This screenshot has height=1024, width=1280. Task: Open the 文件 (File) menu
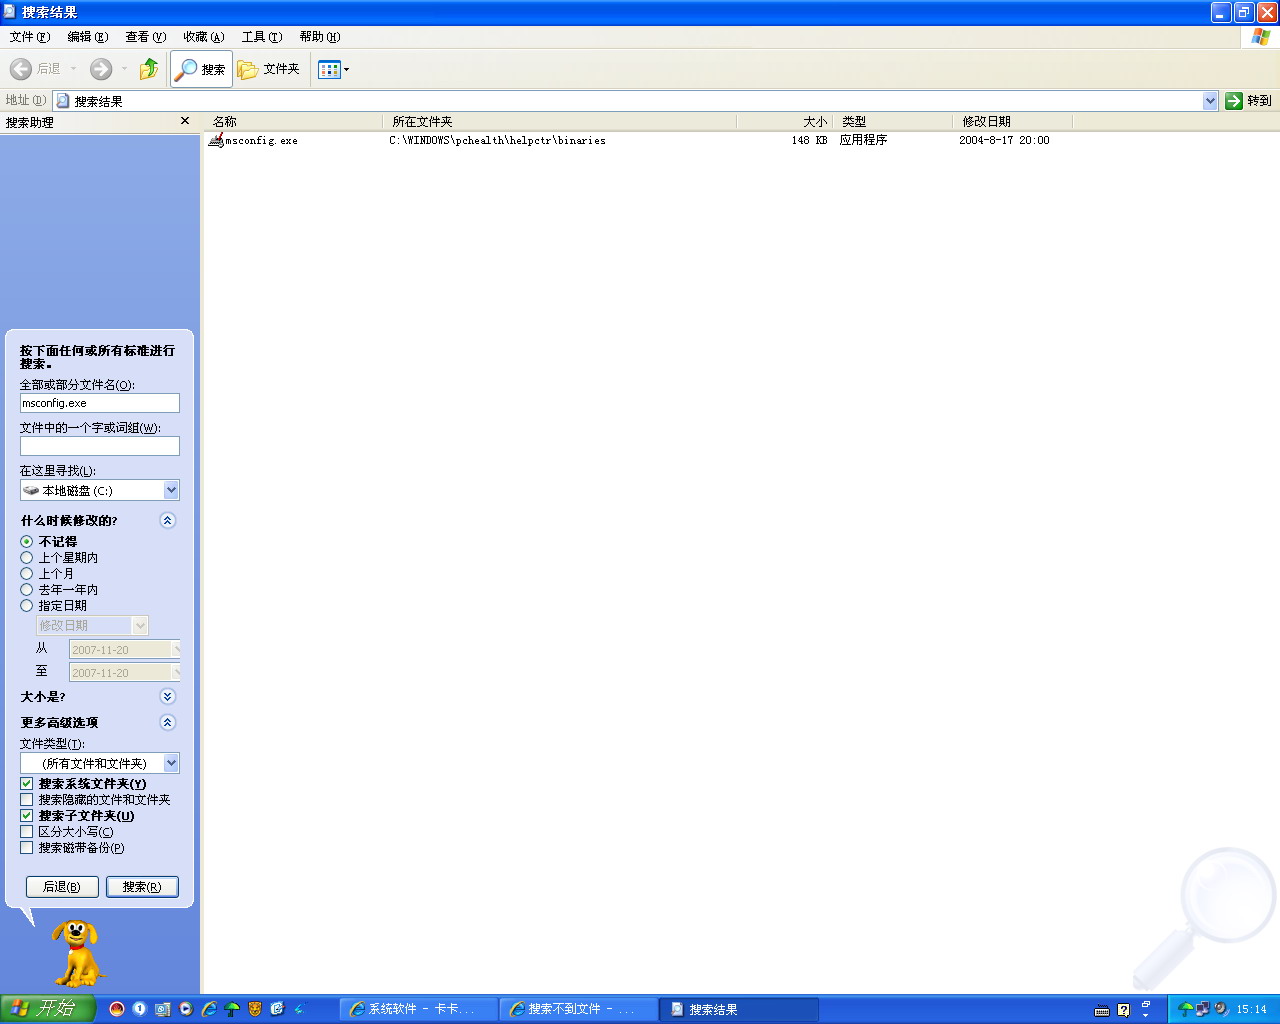(30, 37)
